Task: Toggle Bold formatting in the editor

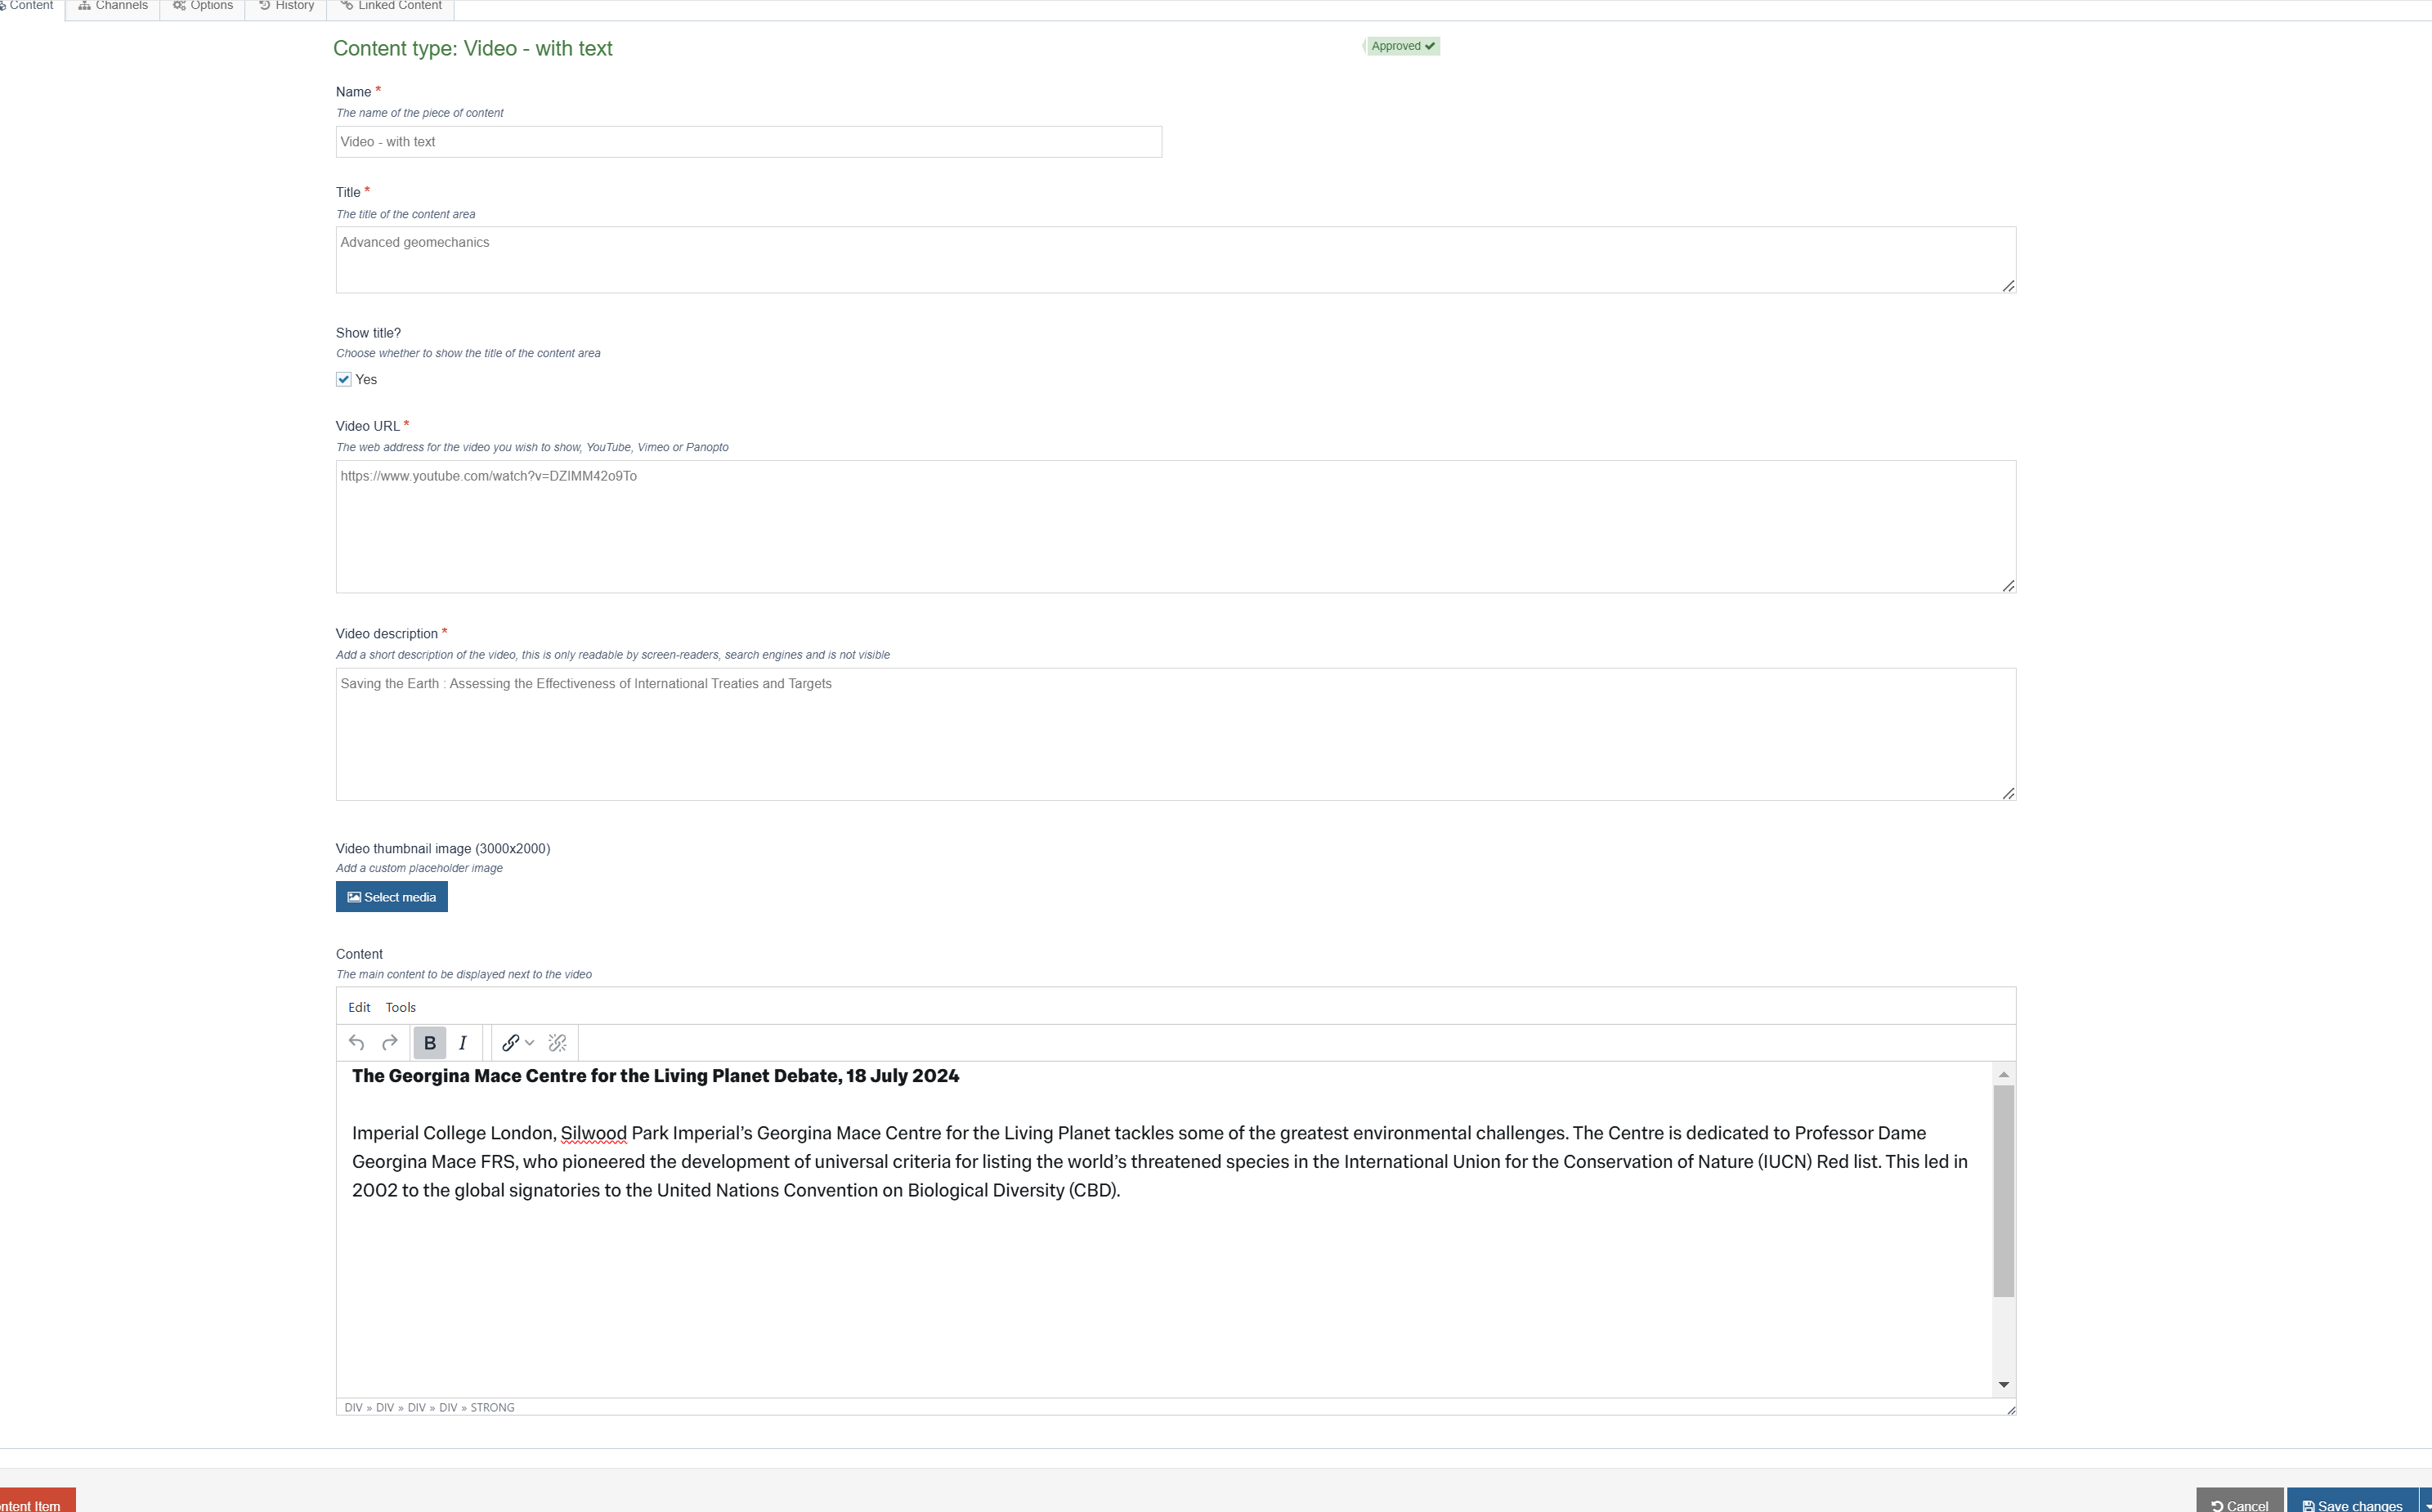Action: coord(430,1043)
